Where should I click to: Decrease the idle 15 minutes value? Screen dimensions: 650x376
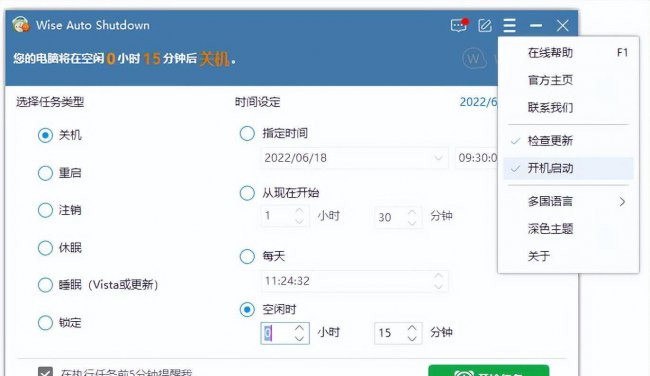(x=412, y=338)
